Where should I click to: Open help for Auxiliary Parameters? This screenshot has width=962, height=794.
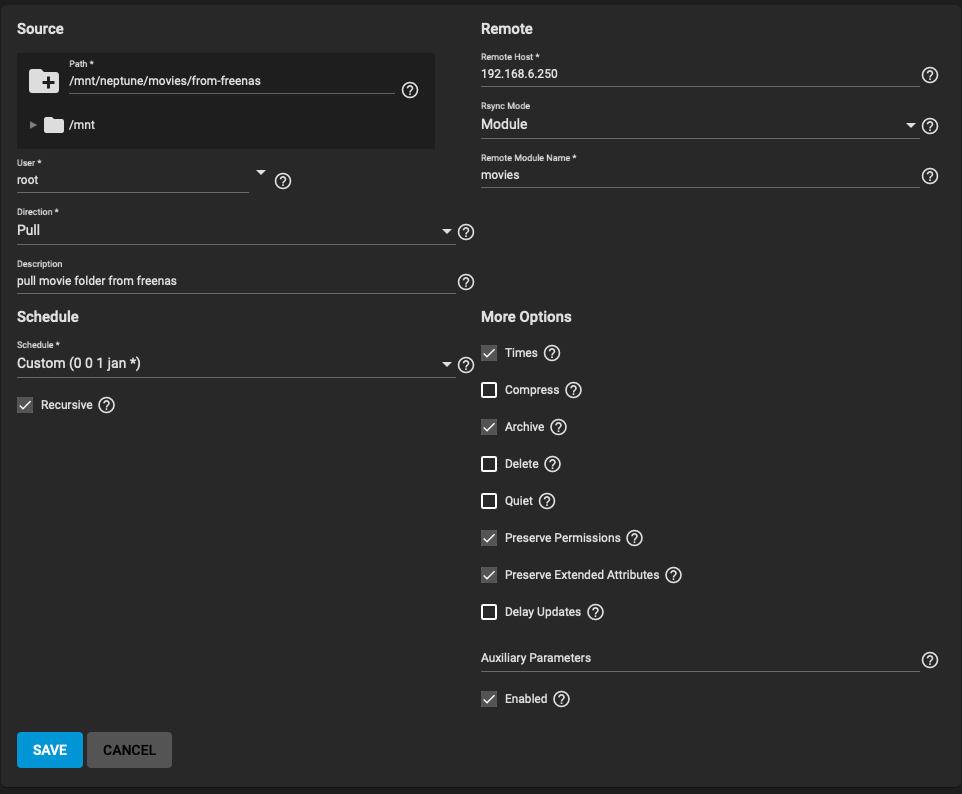(930, 660)
